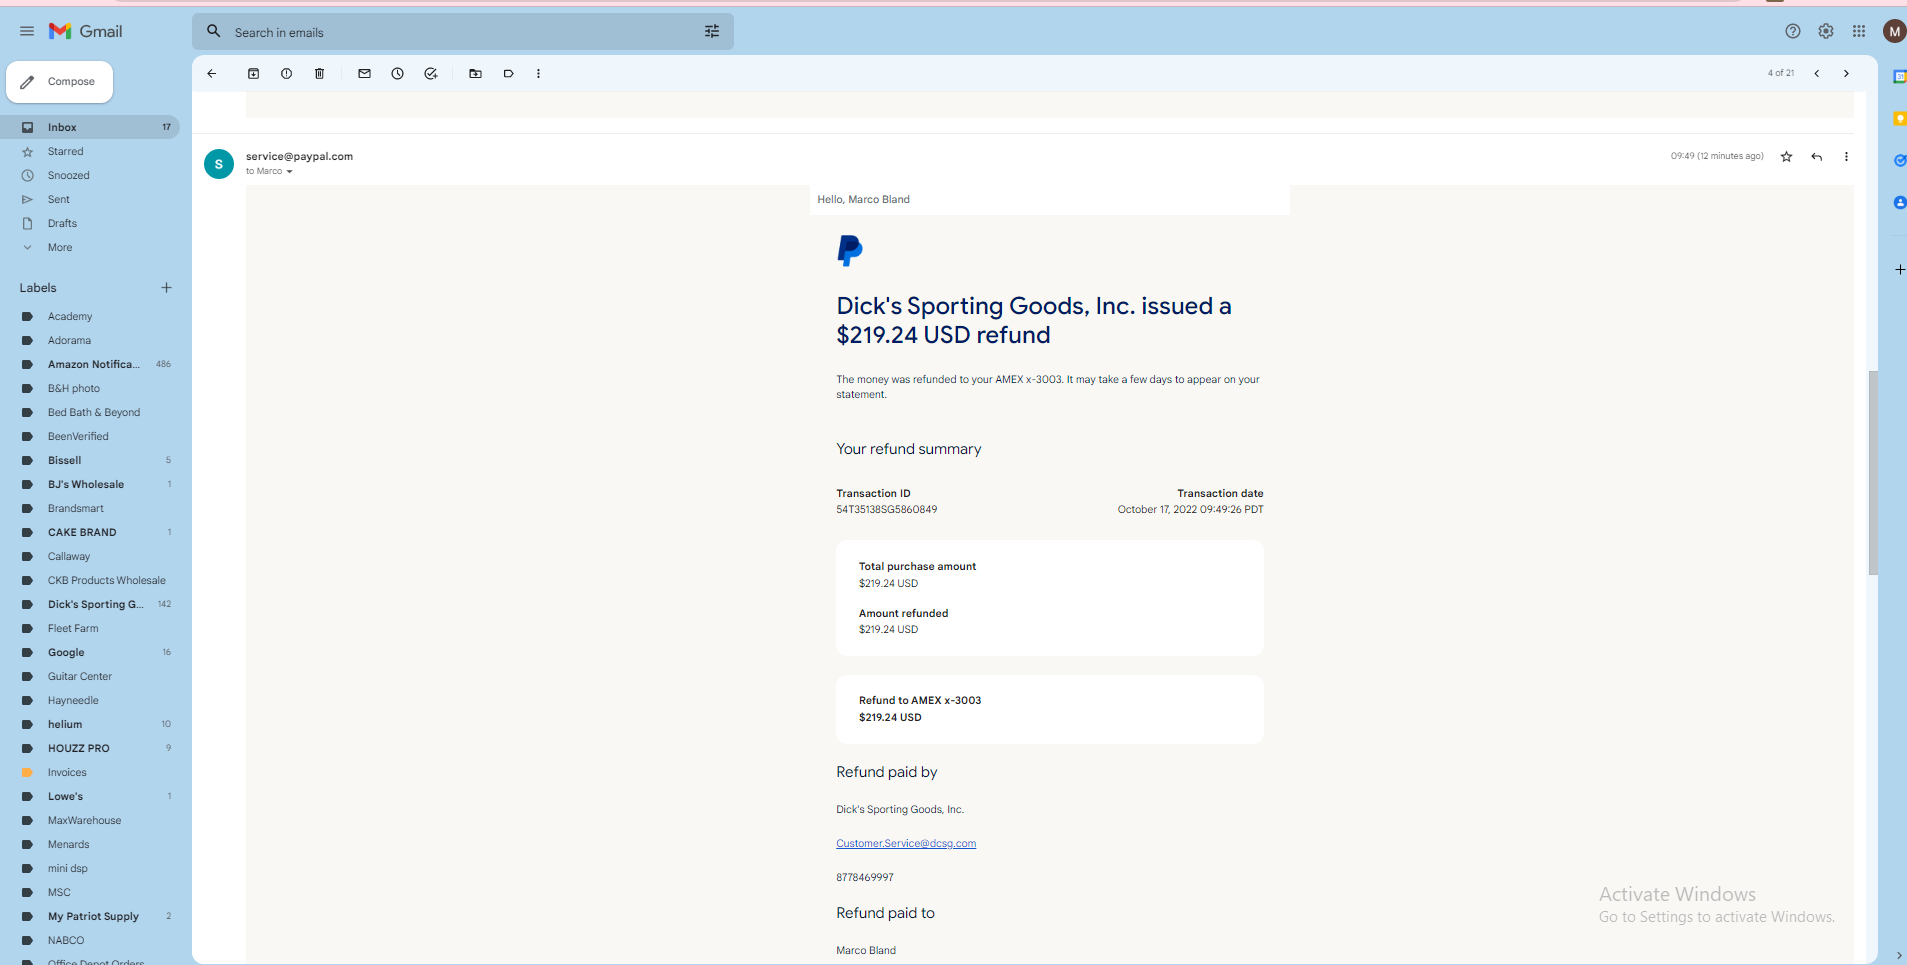The height and width of the screenshot is (965, 1907).
Task: Create a new label with the plus icon
Action: [167, 288]
